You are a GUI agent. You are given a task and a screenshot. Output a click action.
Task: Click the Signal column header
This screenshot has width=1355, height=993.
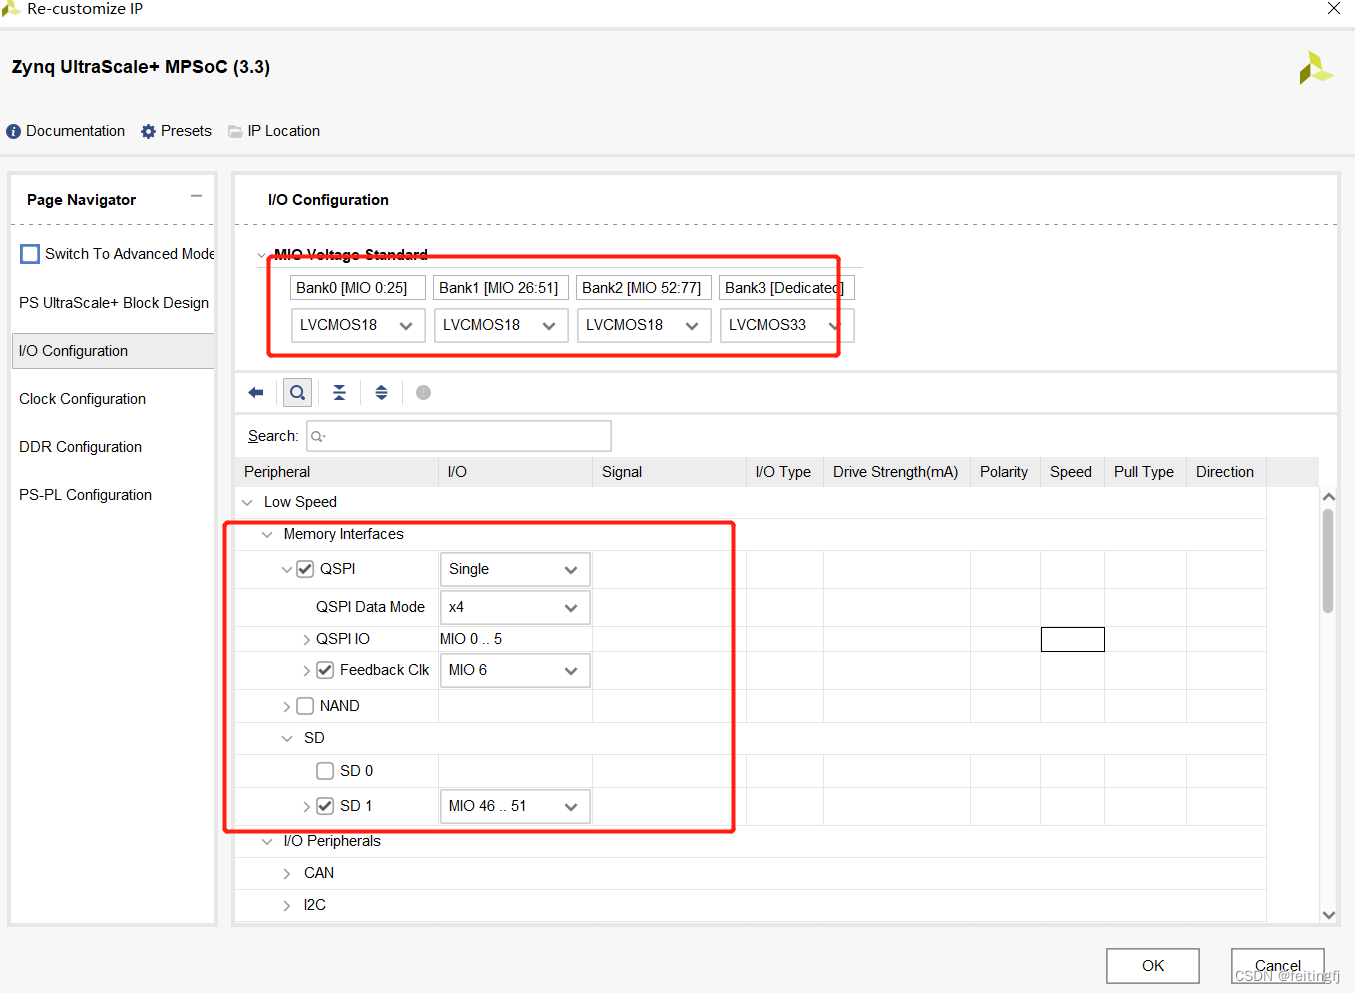click(x=670, y=472)
